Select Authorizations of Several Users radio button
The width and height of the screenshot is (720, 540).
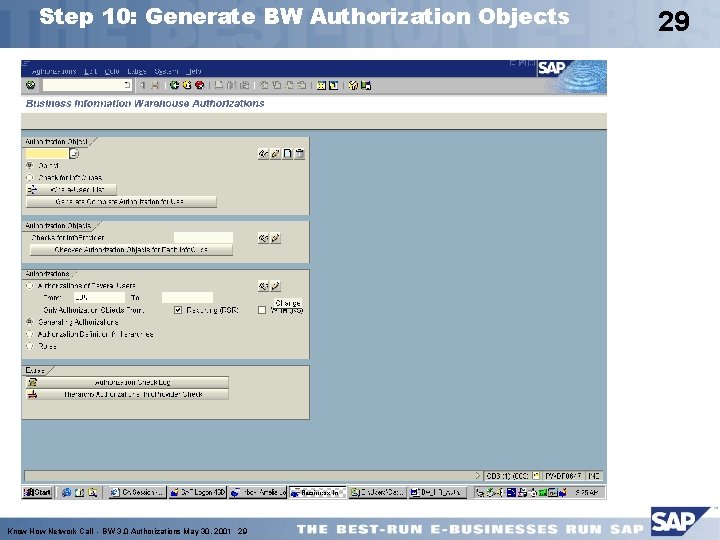coord(30,286)
